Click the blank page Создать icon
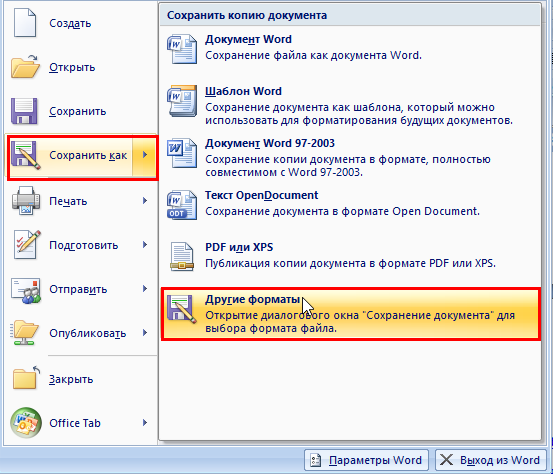This screenshot has height=474, width=553. point(25,23)
